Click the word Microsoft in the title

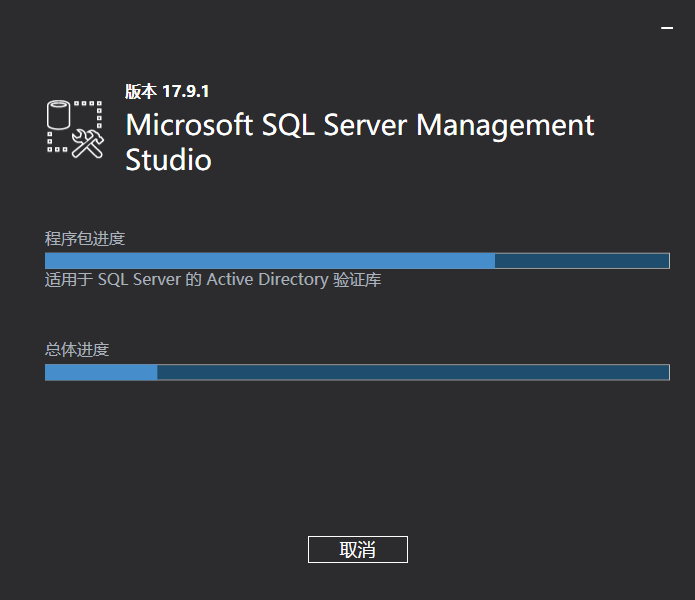pyautogui.click(x=189, y=125)
